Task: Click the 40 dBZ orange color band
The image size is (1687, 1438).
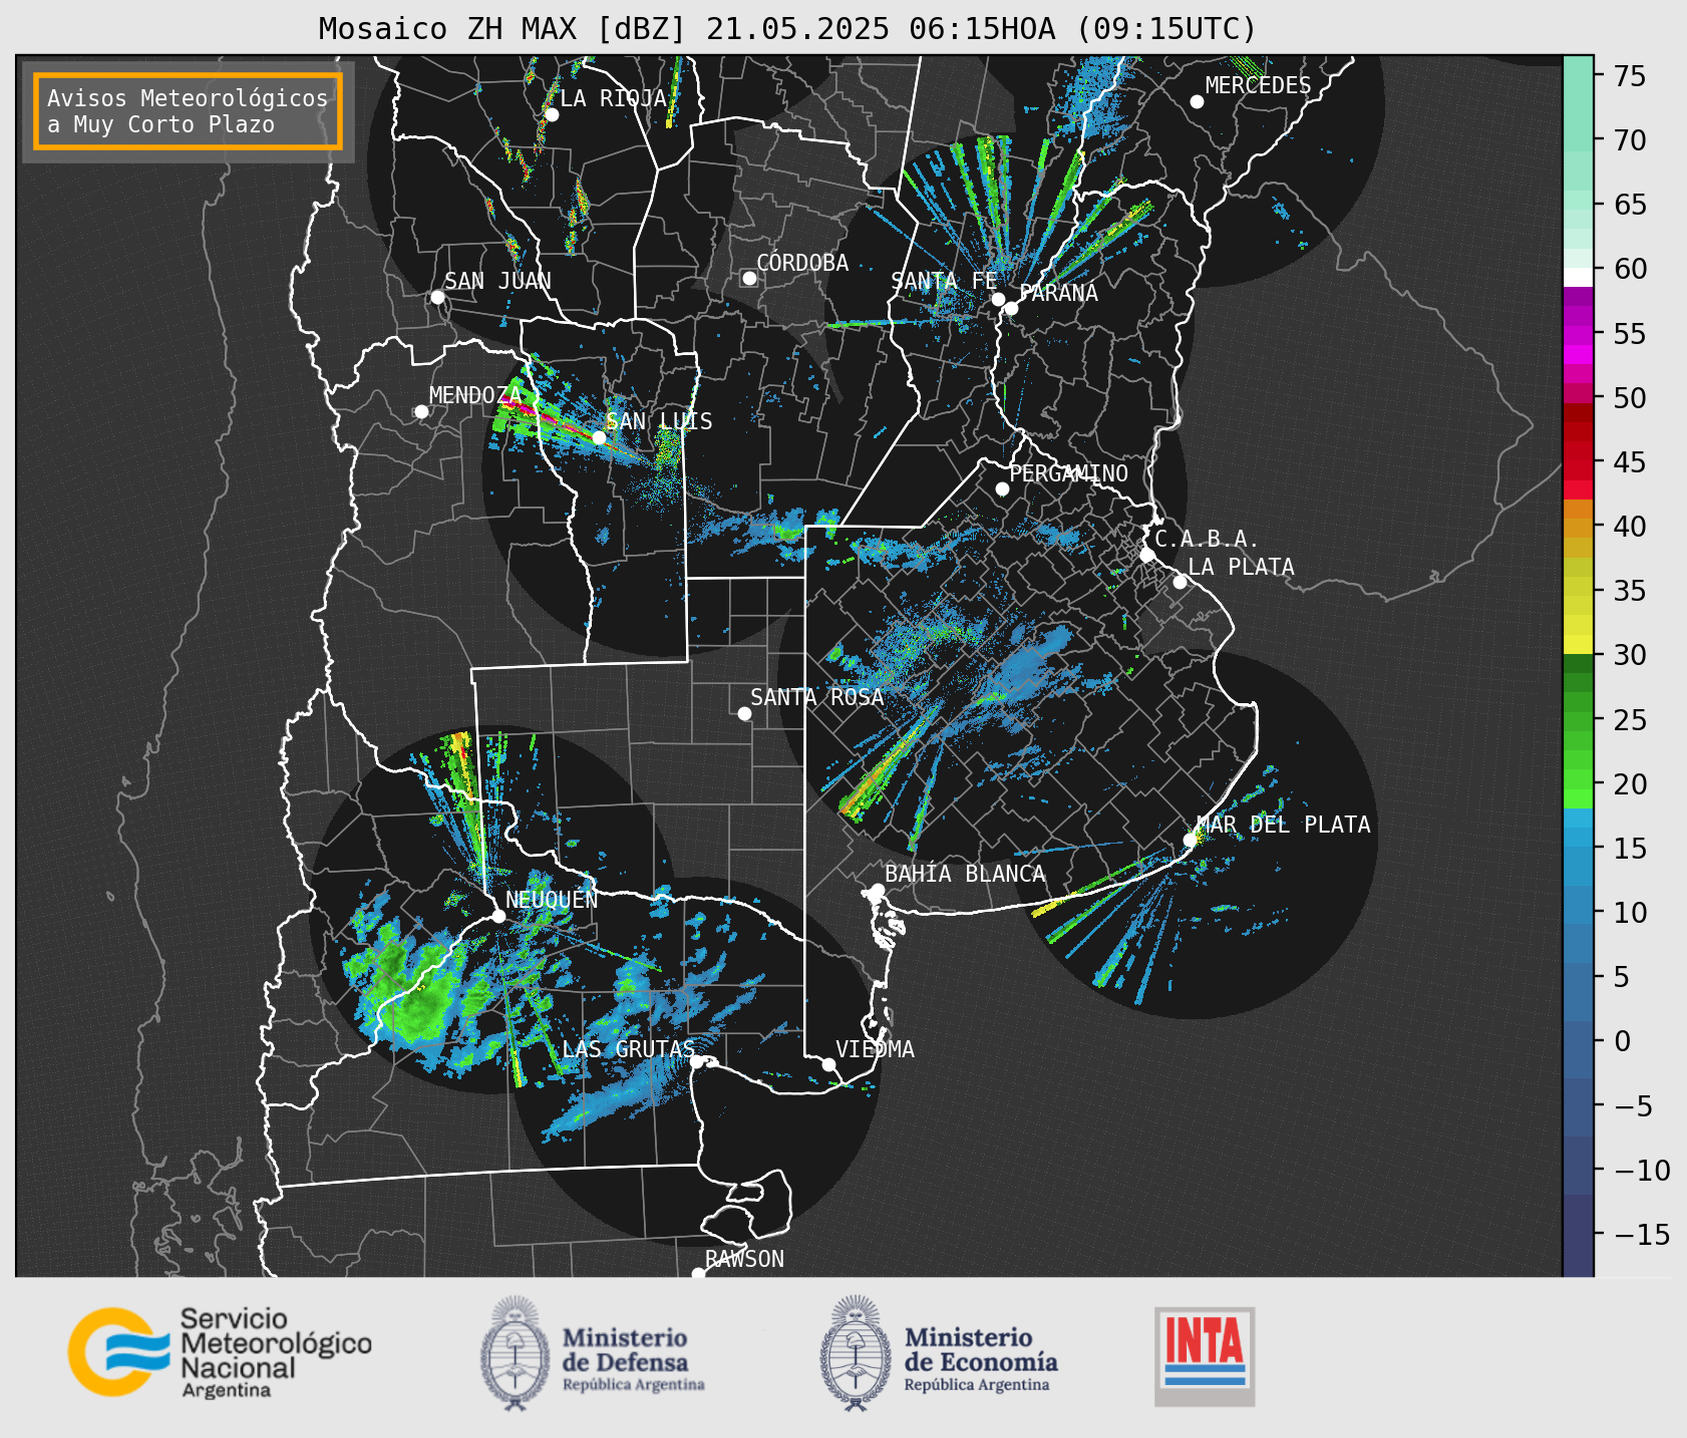Action: click(1578, 527)
